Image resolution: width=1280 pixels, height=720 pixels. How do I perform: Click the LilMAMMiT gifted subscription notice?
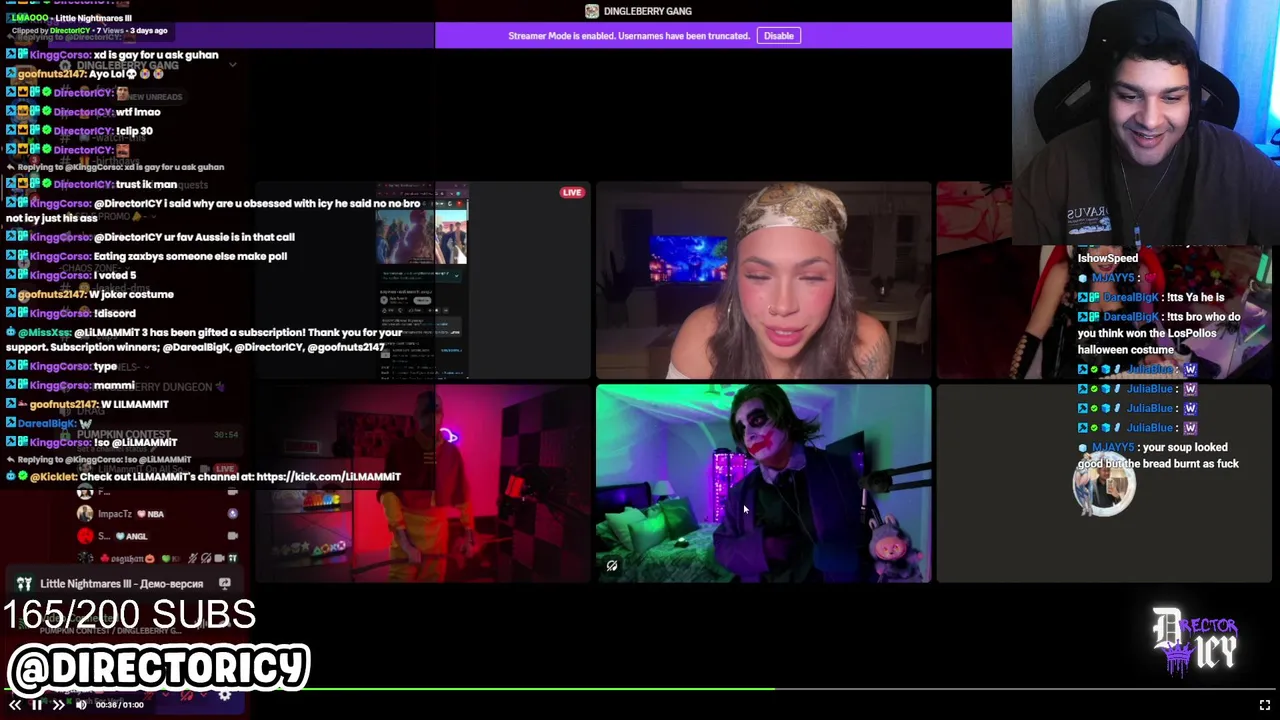click(x=205, y=340)
